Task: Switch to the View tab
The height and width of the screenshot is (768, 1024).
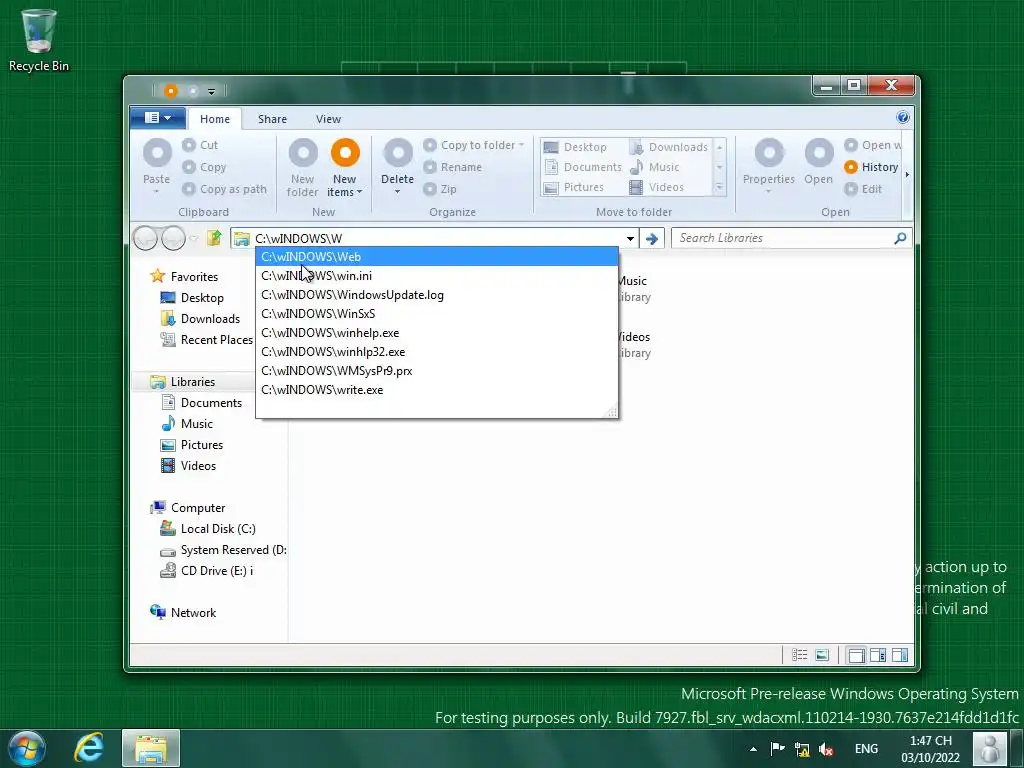Action: coord(328,119)
